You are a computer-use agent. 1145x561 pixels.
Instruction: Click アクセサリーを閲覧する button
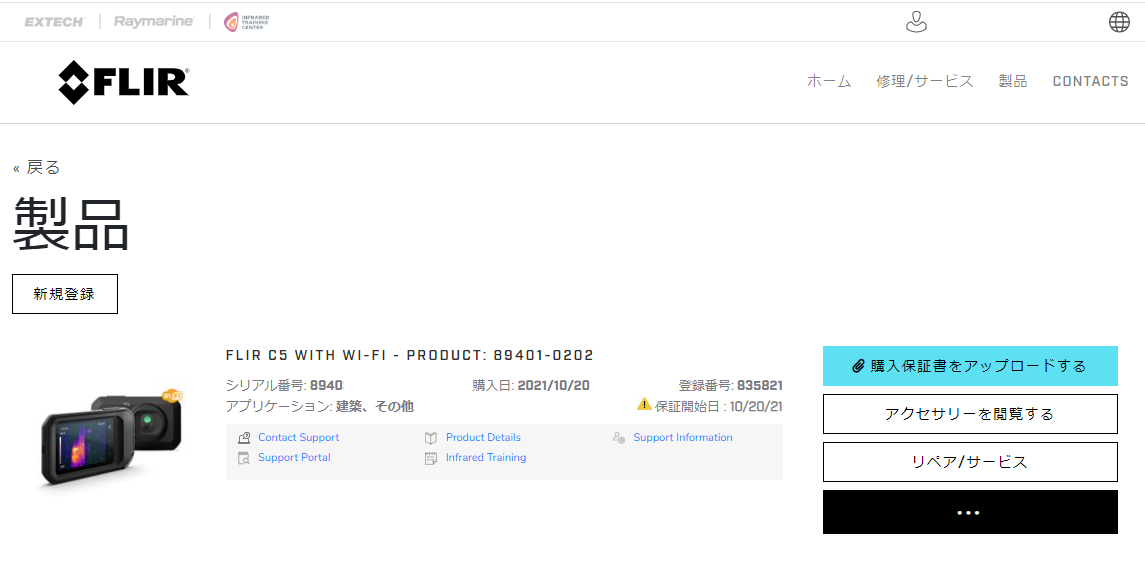pyautogui.click(x=969, y=414)
